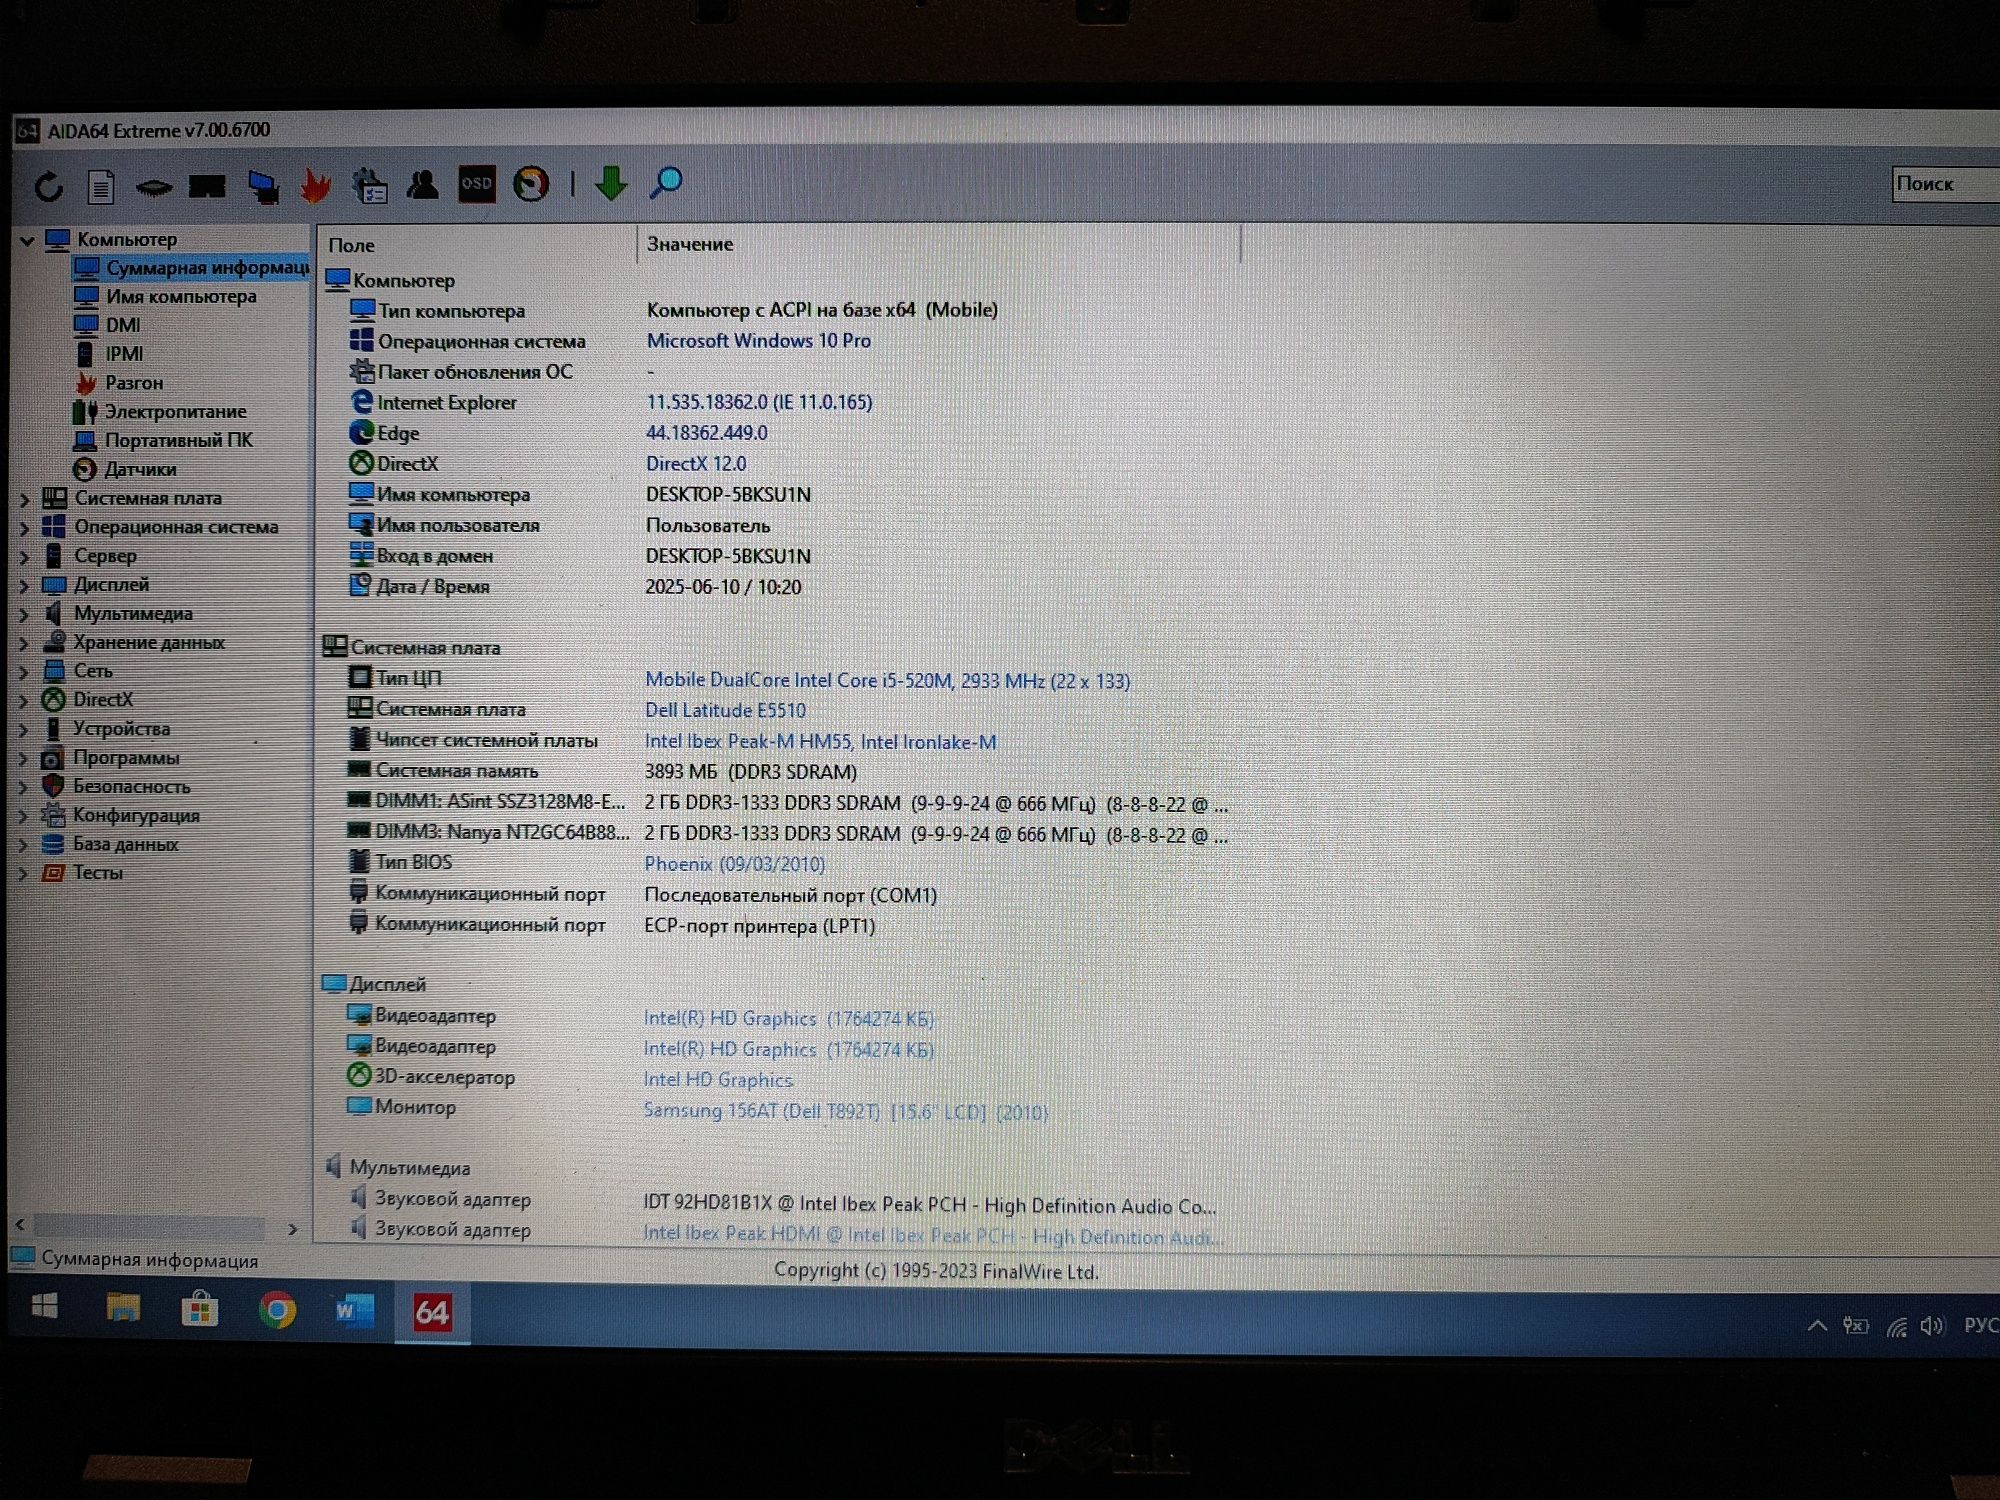
Task: Open the Intel HD Graphics 3D accelerator link
Action: coord(718,1080)
